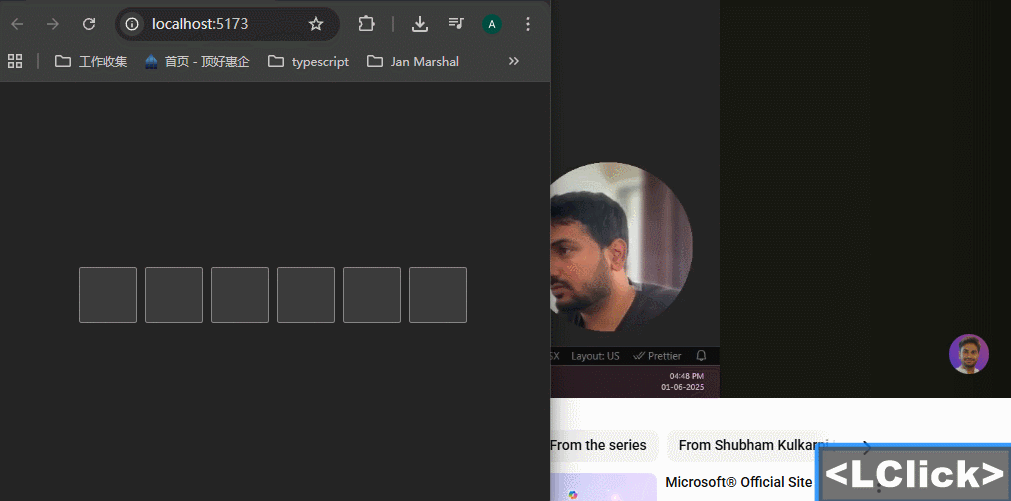
Task: Expand the hidden bookmarks overflow chevron
Action: pos(514,61)
